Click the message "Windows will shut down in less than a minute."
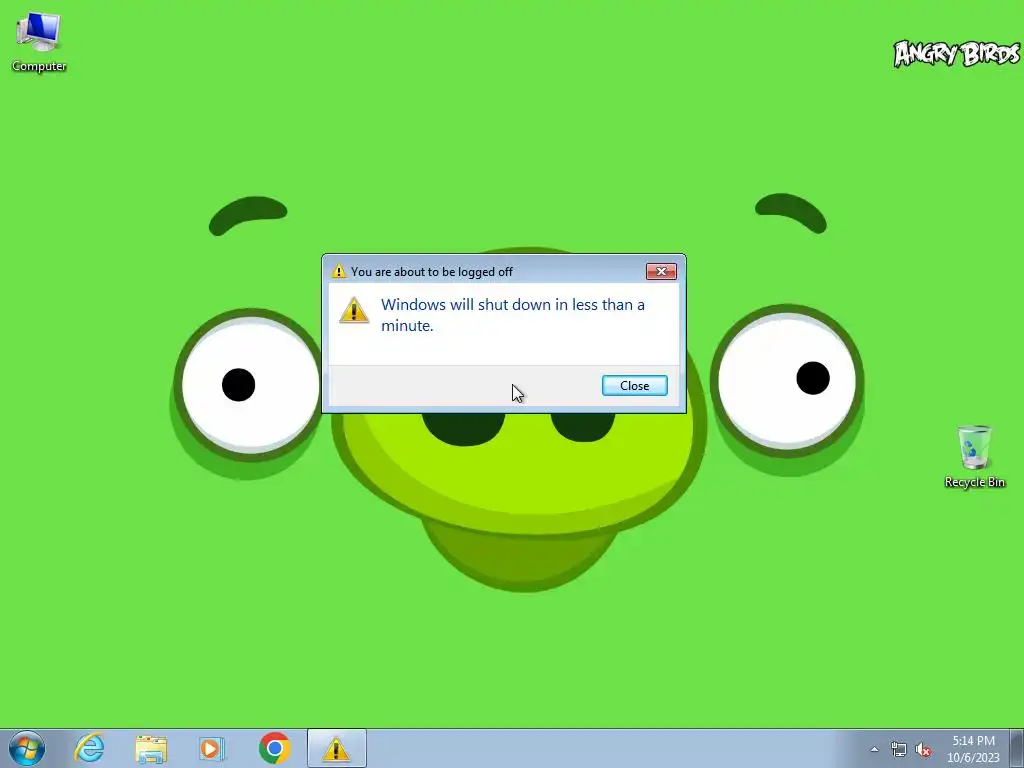1024x768 pixels. click(x=513, y=315)
